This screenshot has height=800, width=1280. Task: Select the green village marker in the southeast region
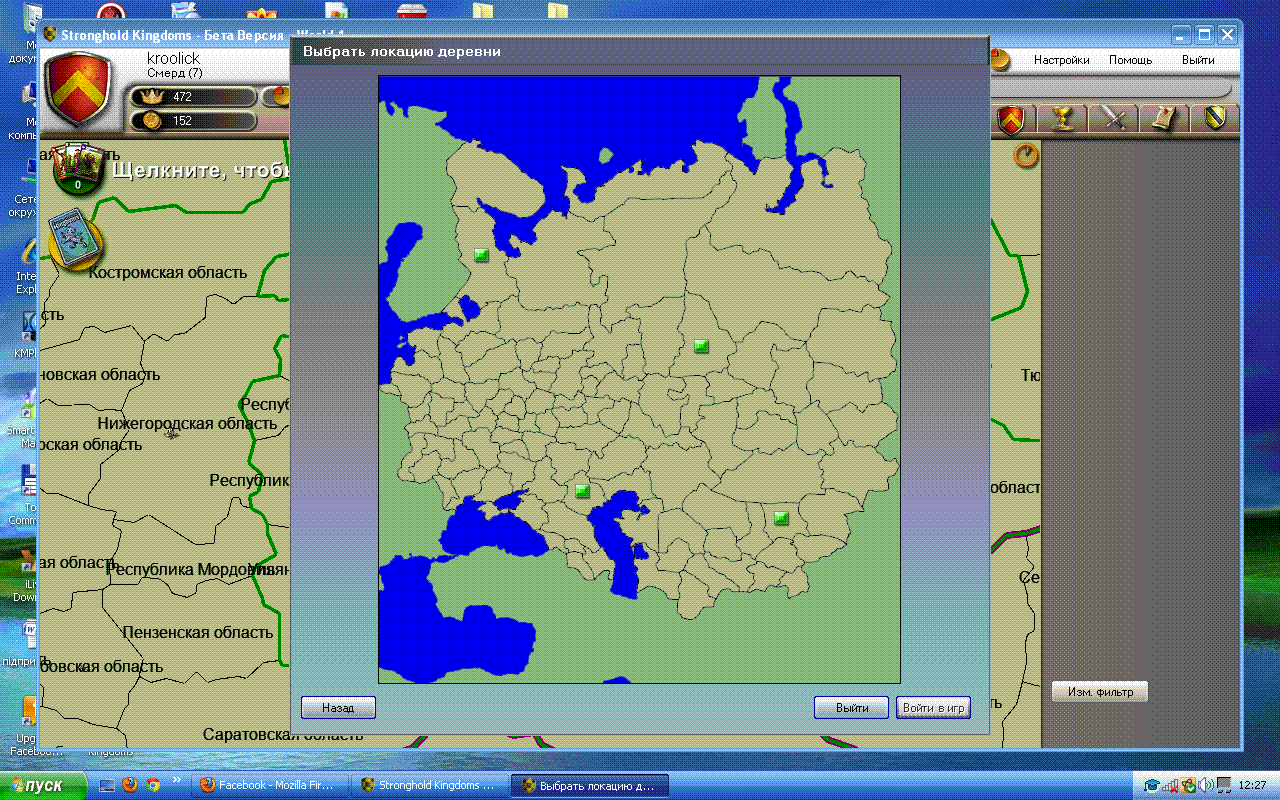(x=781, y=518)
